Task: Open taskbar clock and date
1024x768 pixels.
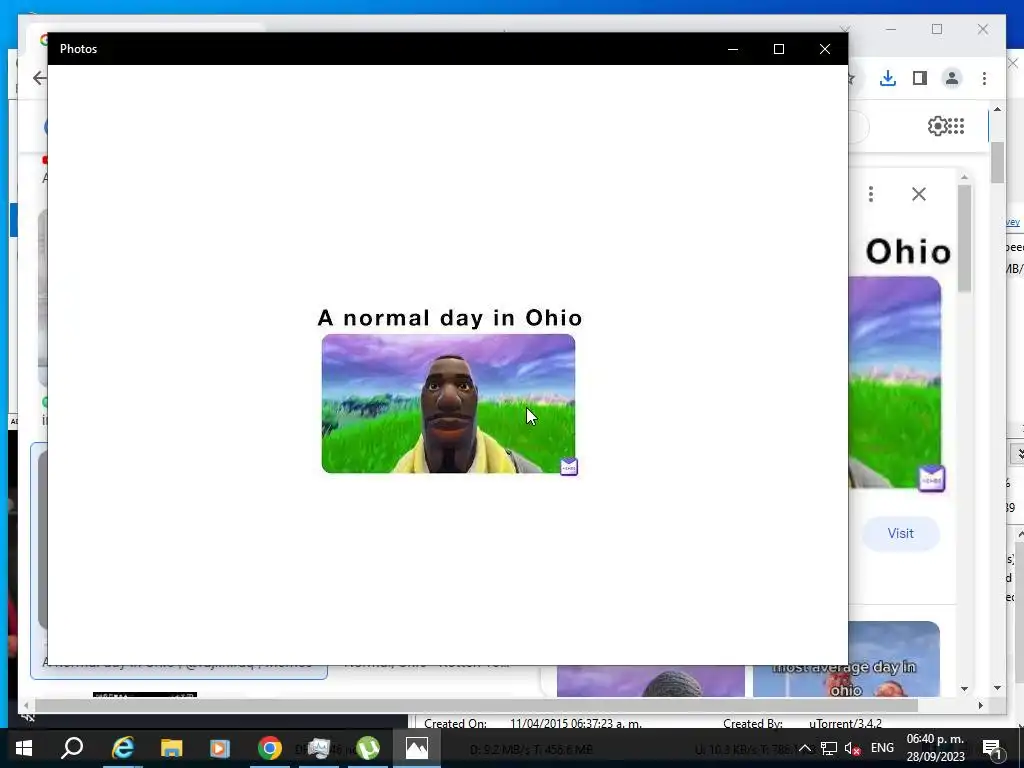Action: pyautogui.click(x=935, y=748)
